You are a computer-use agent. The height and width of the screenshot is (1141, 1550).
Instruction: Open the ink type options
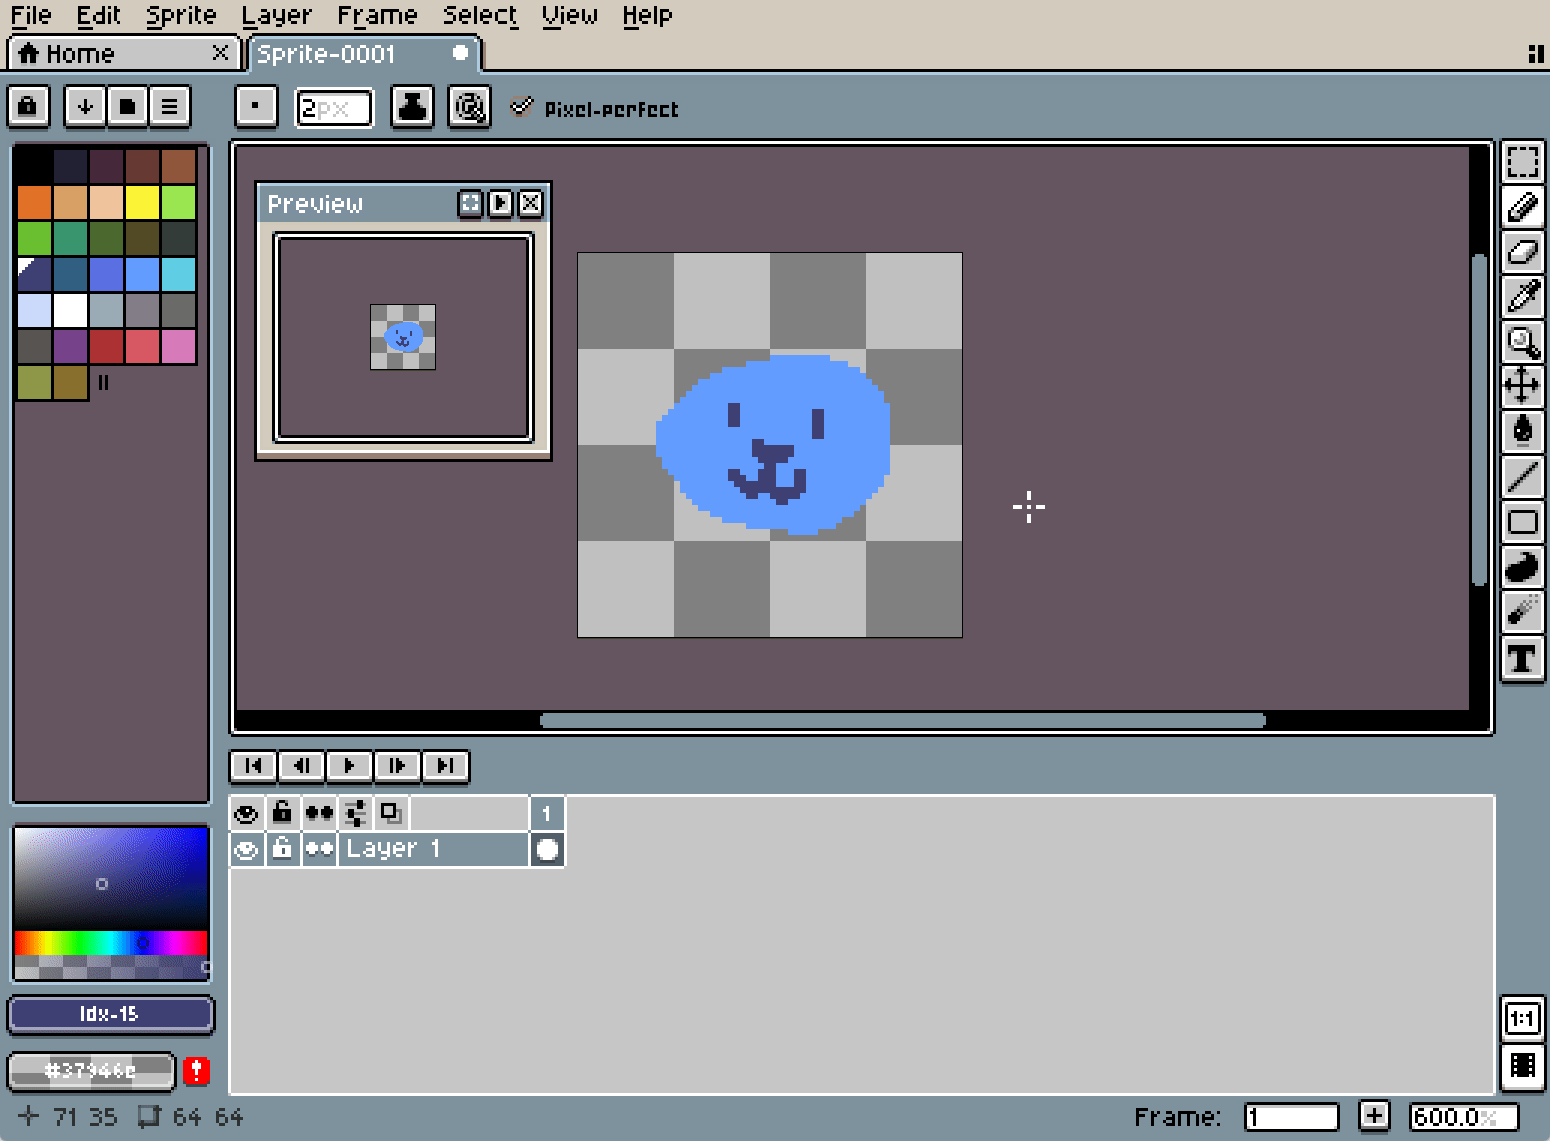412,106
